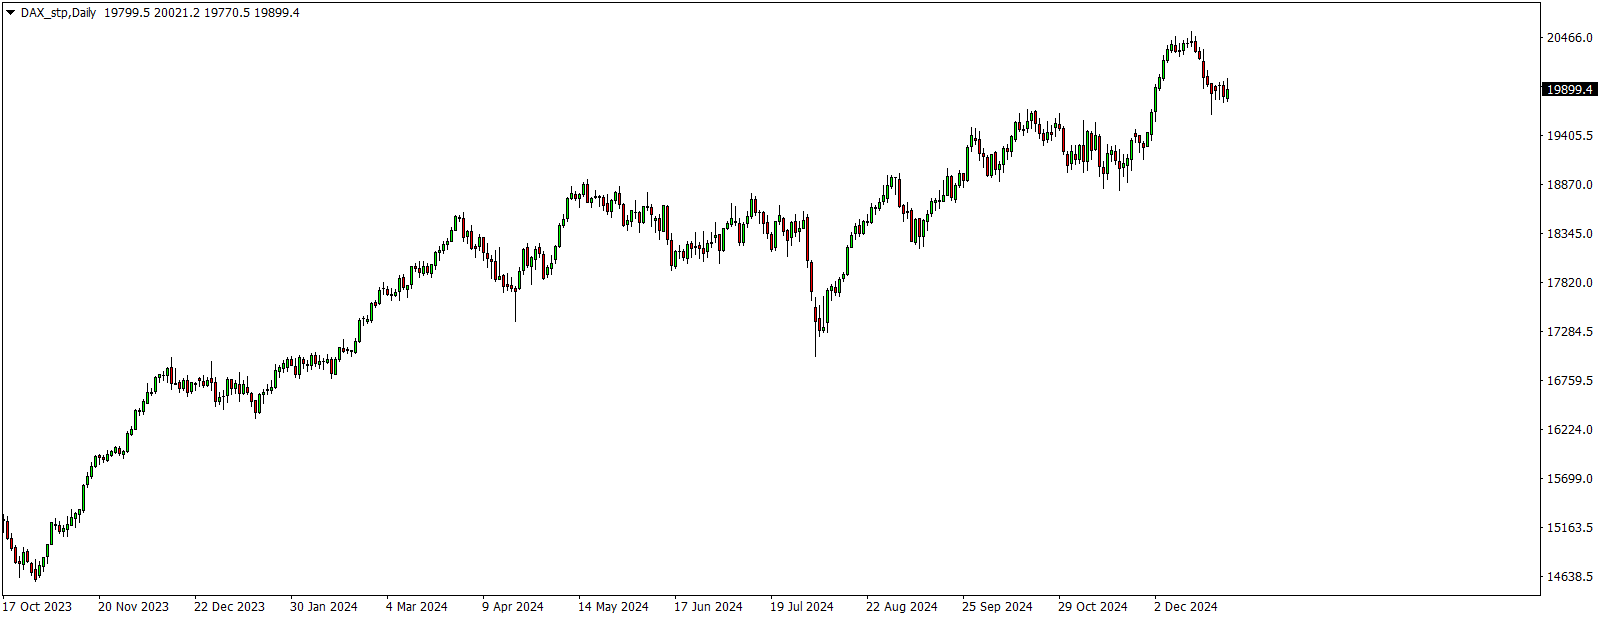Click the 22 Dec 2023 date label
The height and width of the screenshot is (619, 1604).
click(229, 607)
